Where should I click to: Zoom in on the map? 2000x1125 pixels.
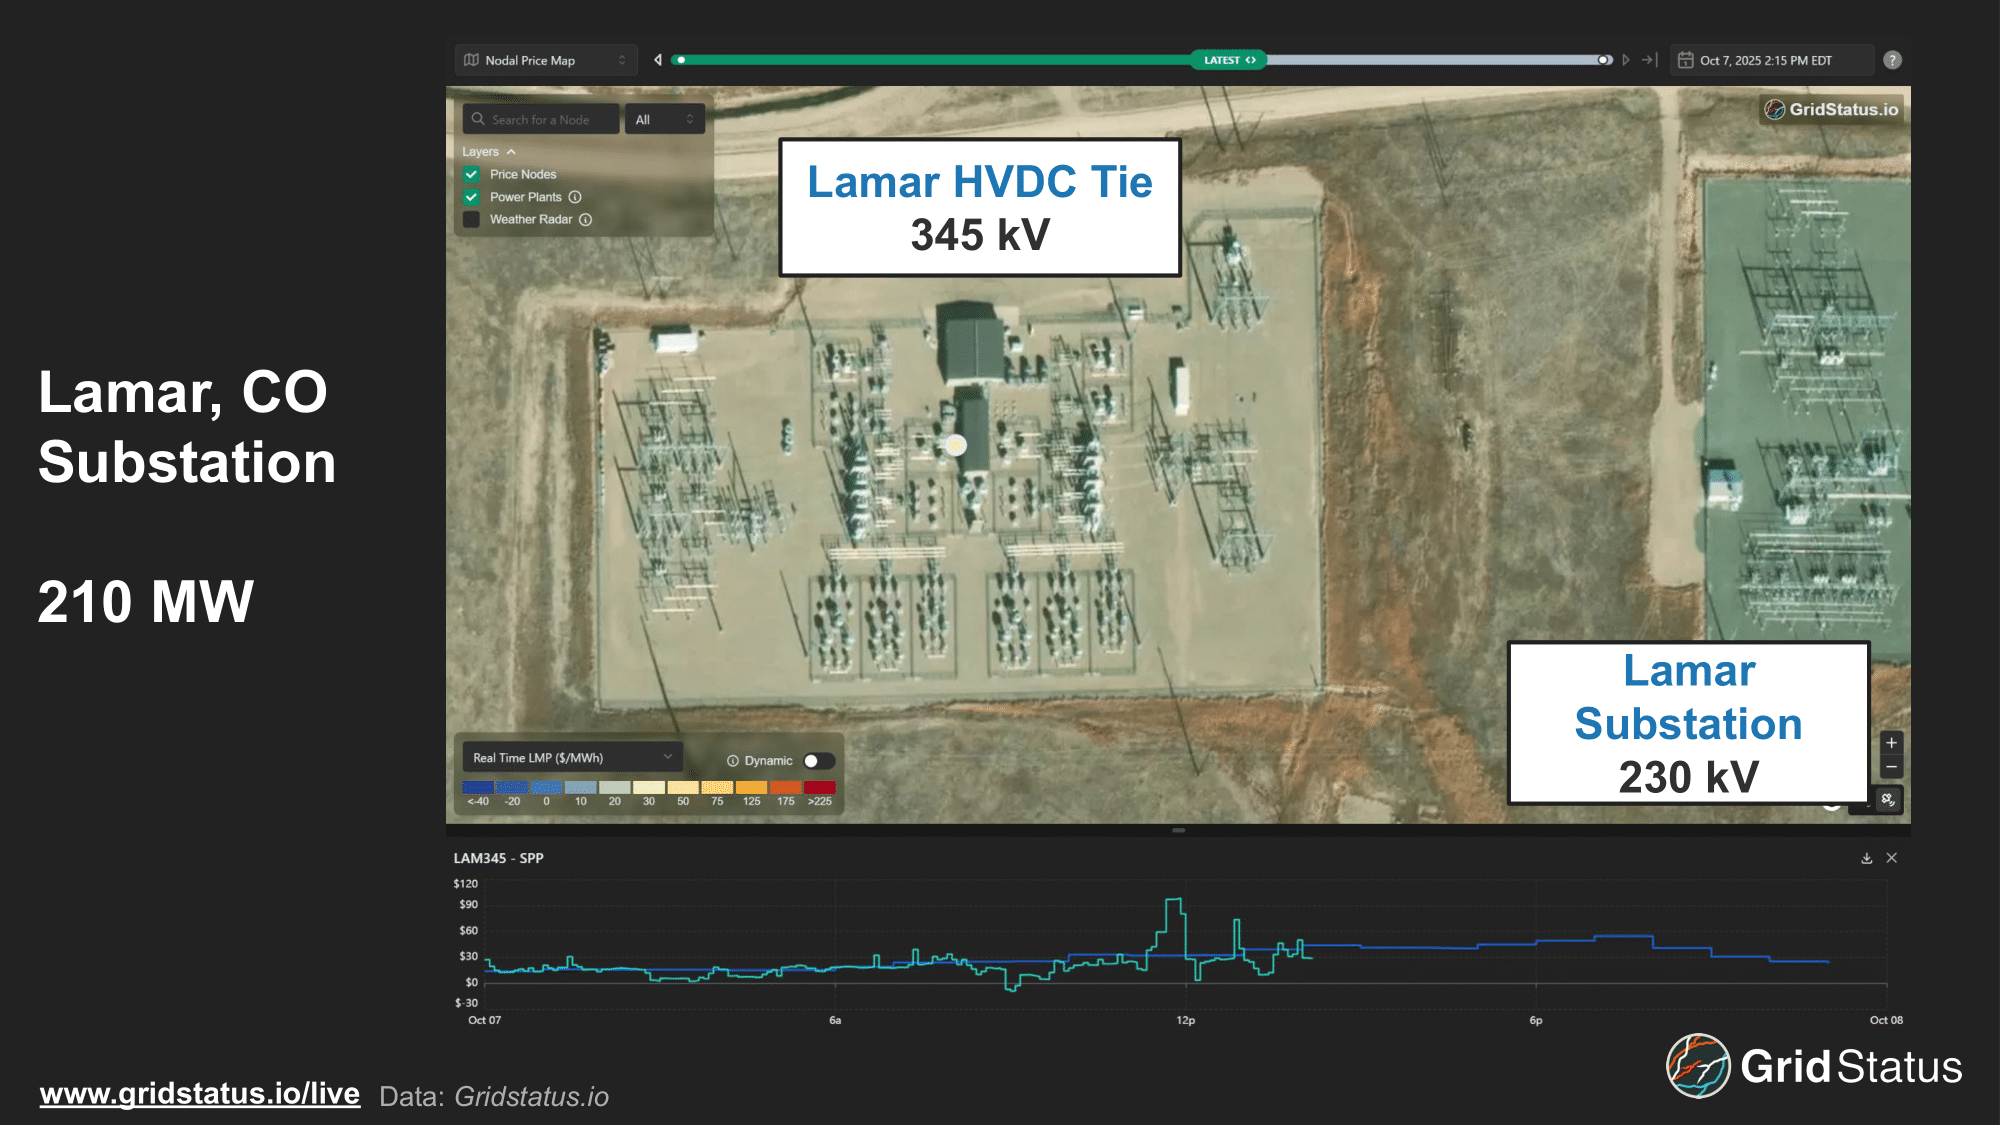(1891, 743)
